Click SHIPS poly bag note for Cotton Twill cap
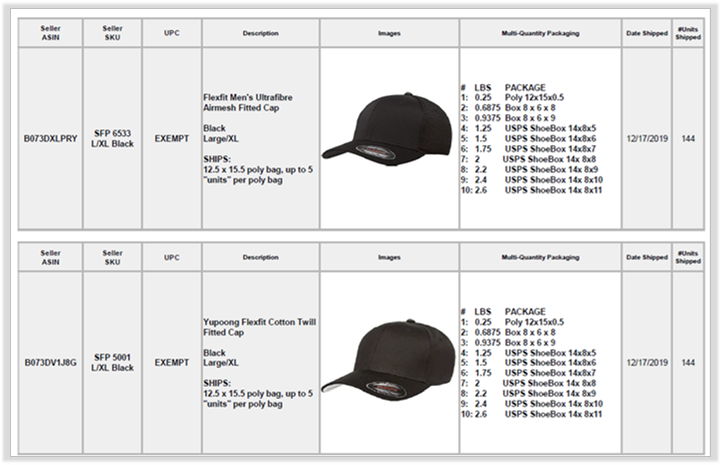Screen dimensions: 721x465 tap(258, 393)
